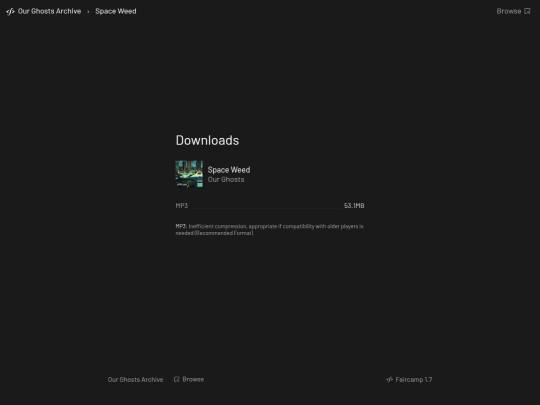Open the Space Weed album cover thumbnail

tap(189, 174)
